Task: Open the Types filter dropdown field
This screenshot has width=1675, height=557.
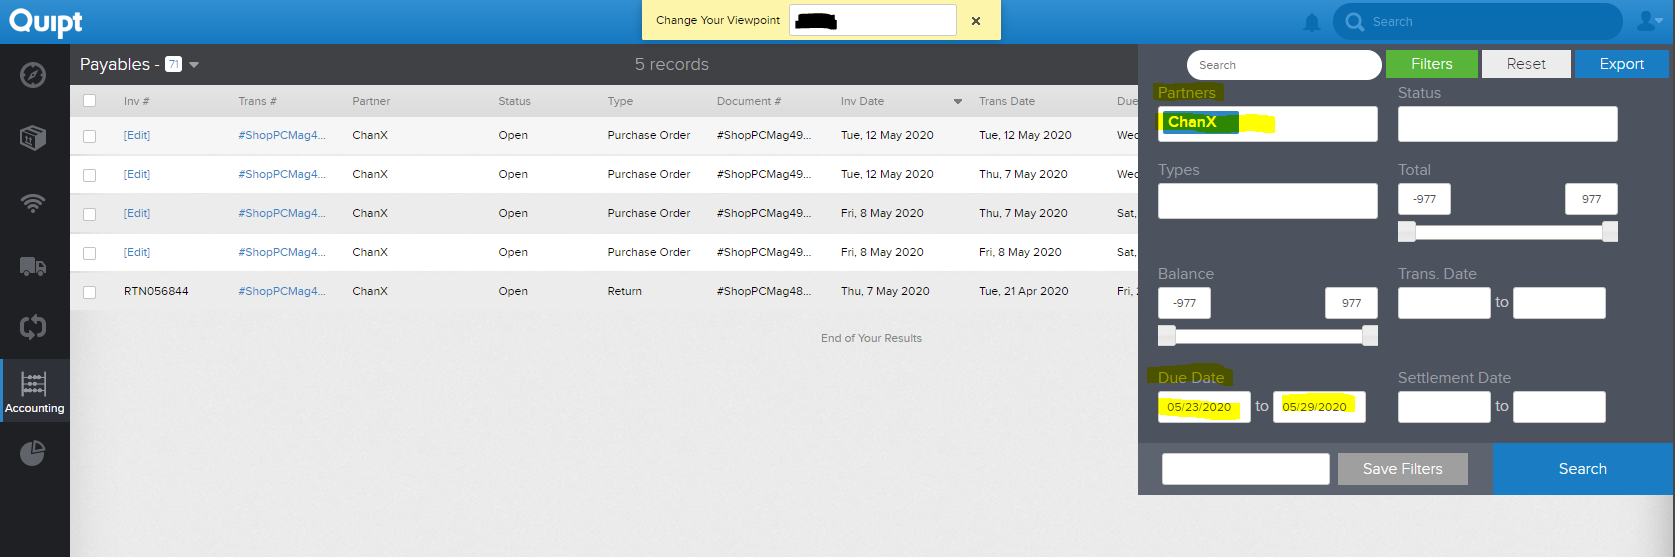Action: click(x=1267, y=201)
